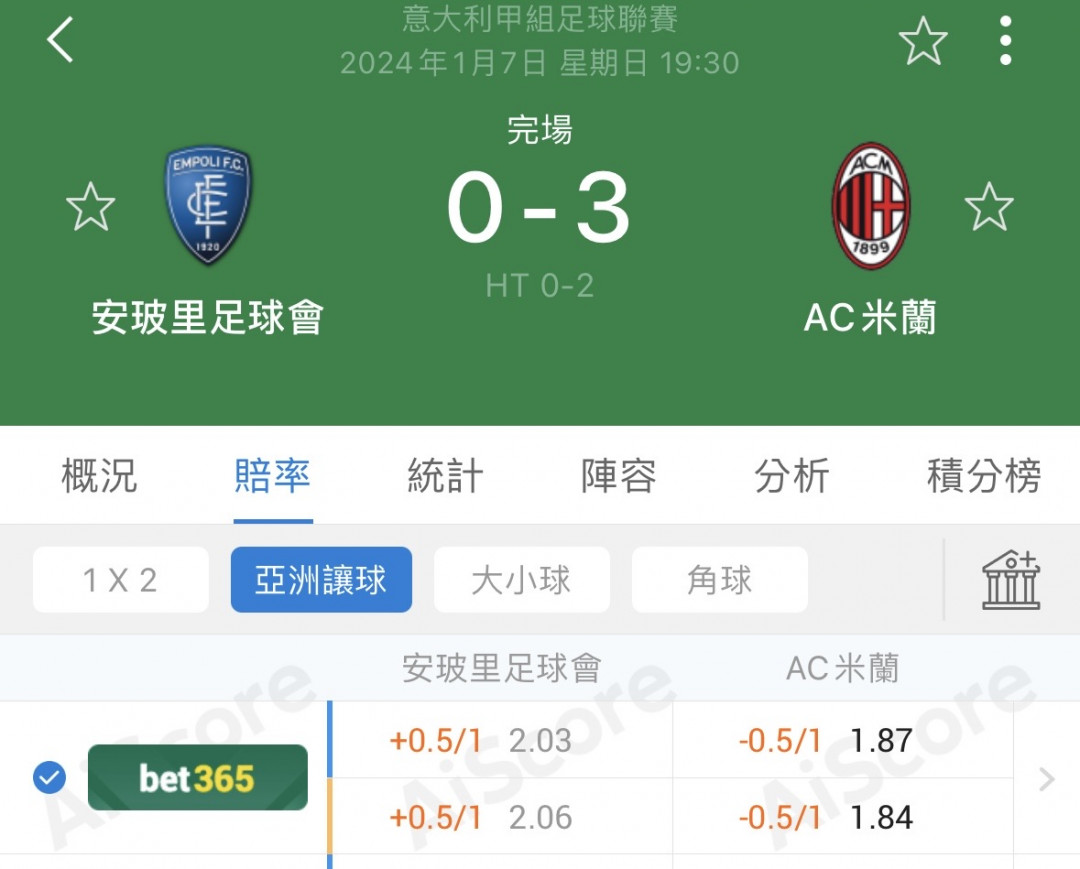Expand bet365 odds details chevron
Screen dimensions: 1080x869
(x=1046, y=779)
